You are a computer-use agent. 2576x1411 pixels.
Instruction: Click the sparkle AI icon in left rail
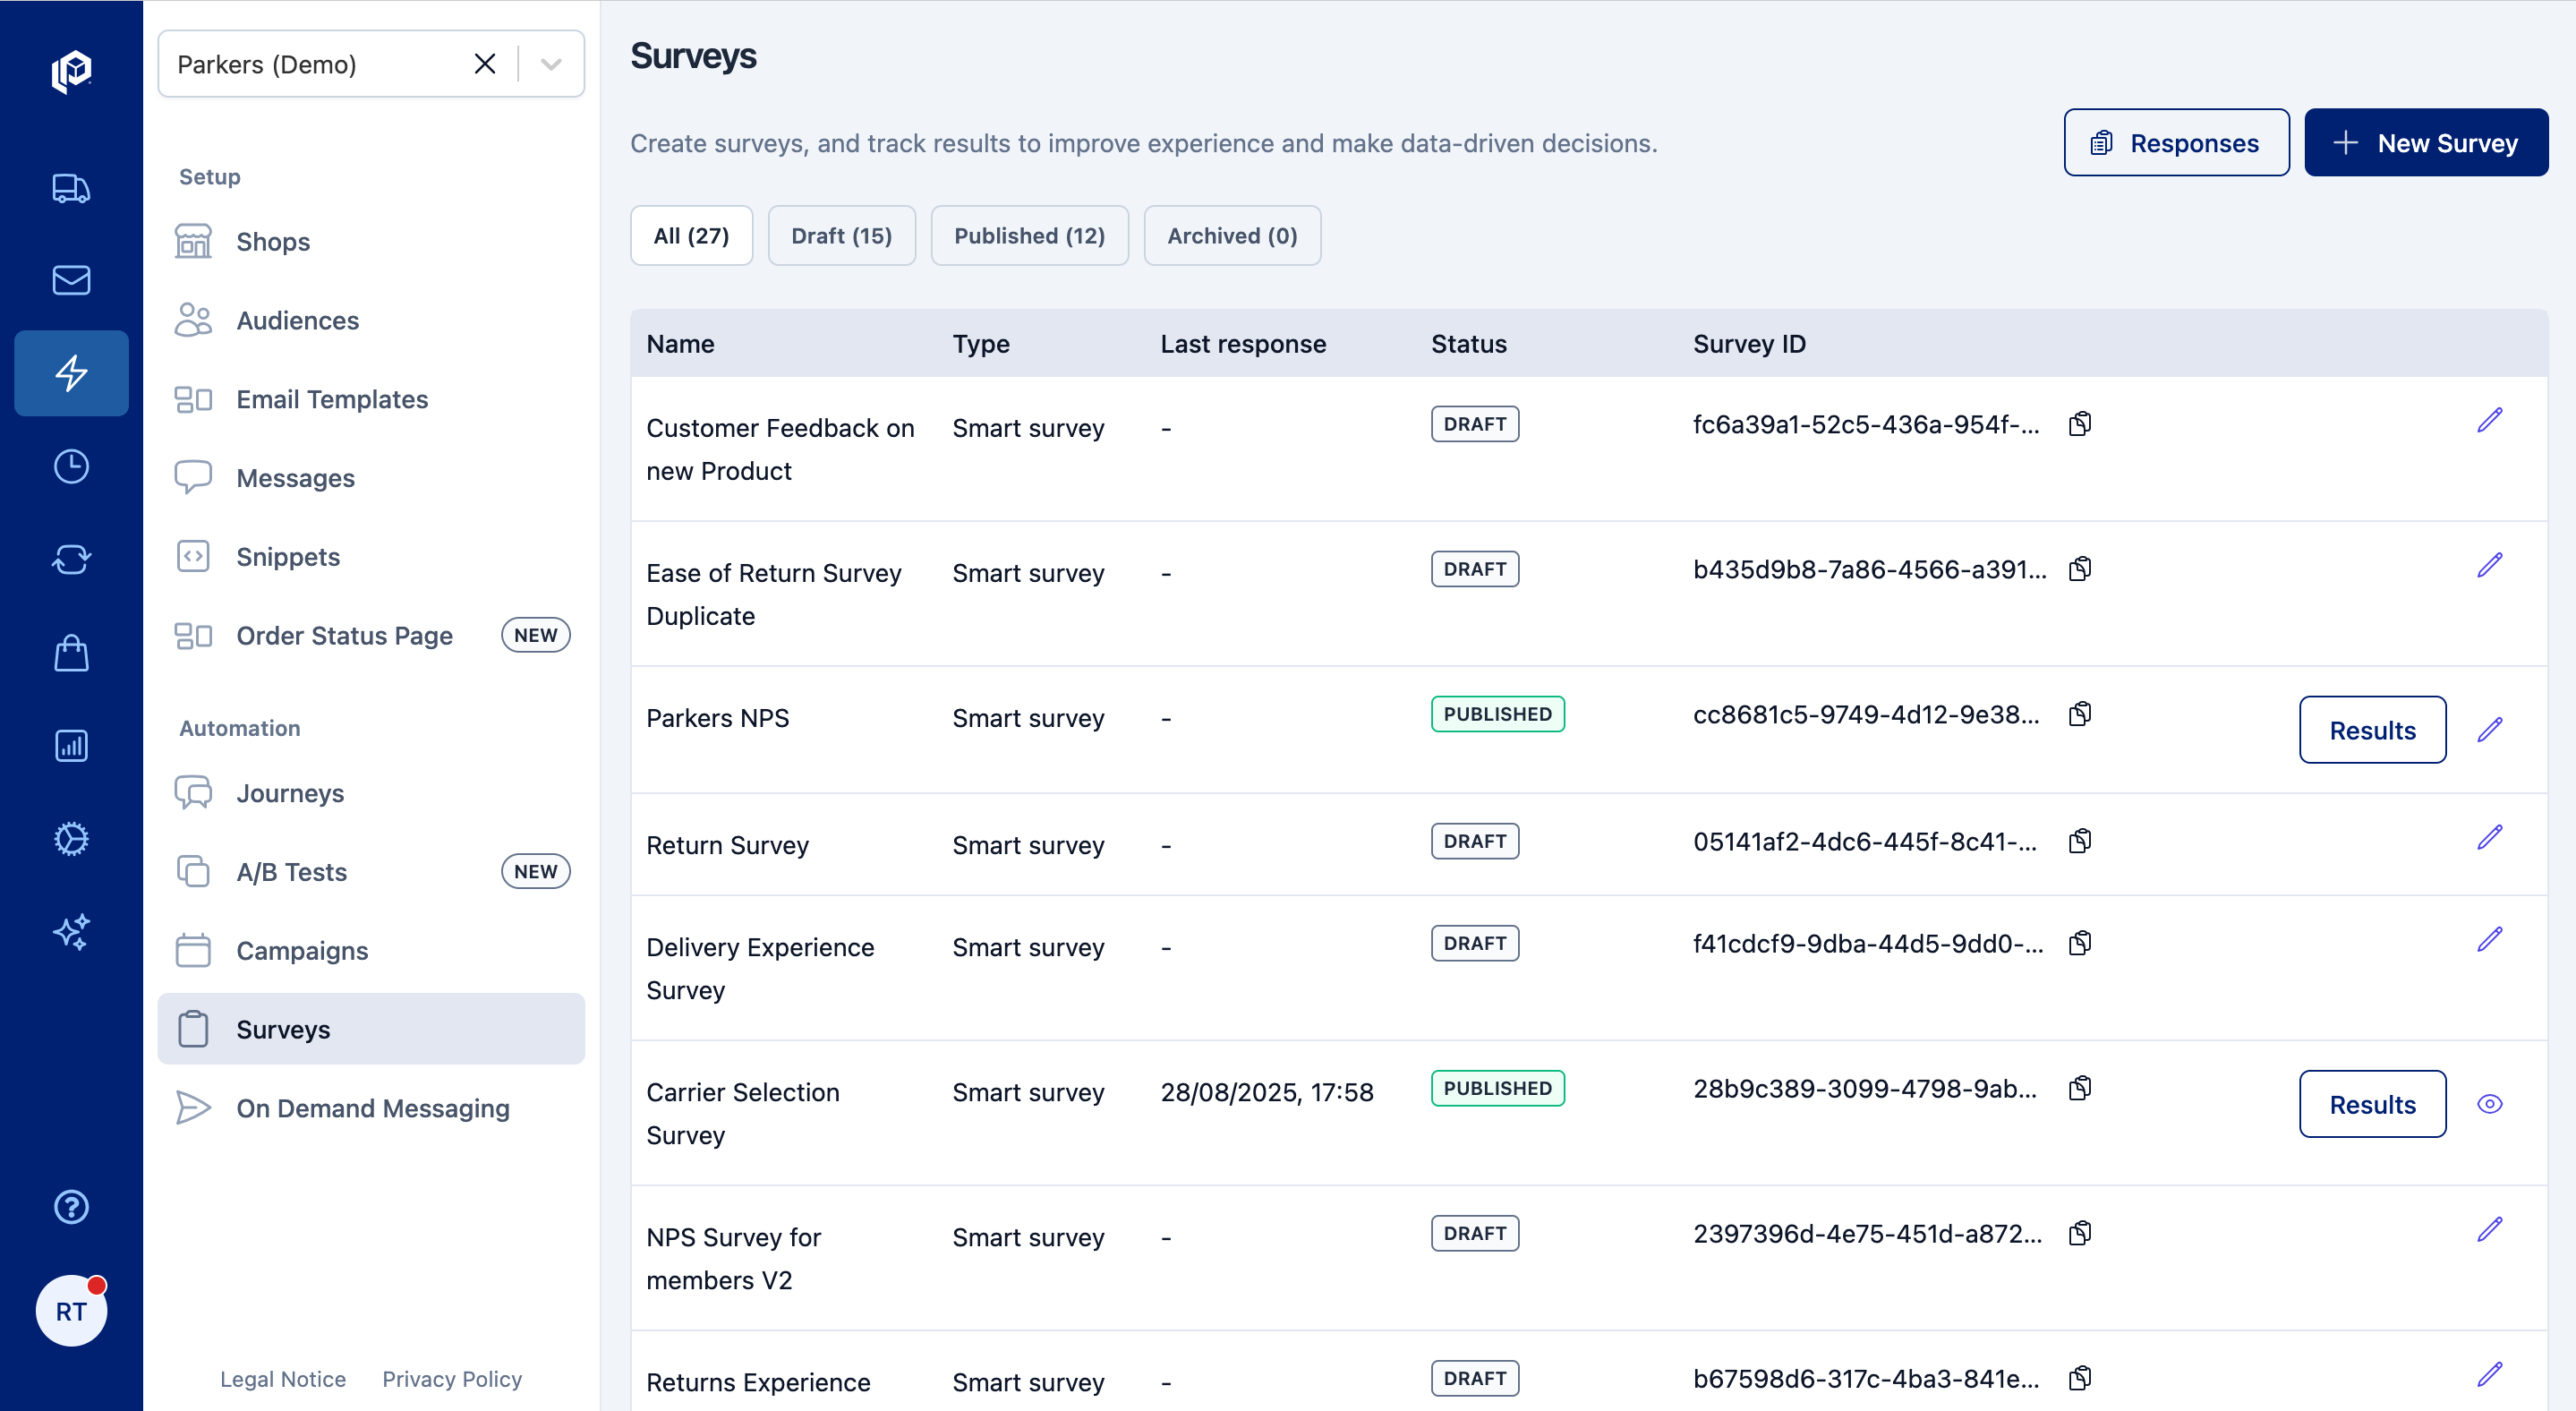[71, 931]
